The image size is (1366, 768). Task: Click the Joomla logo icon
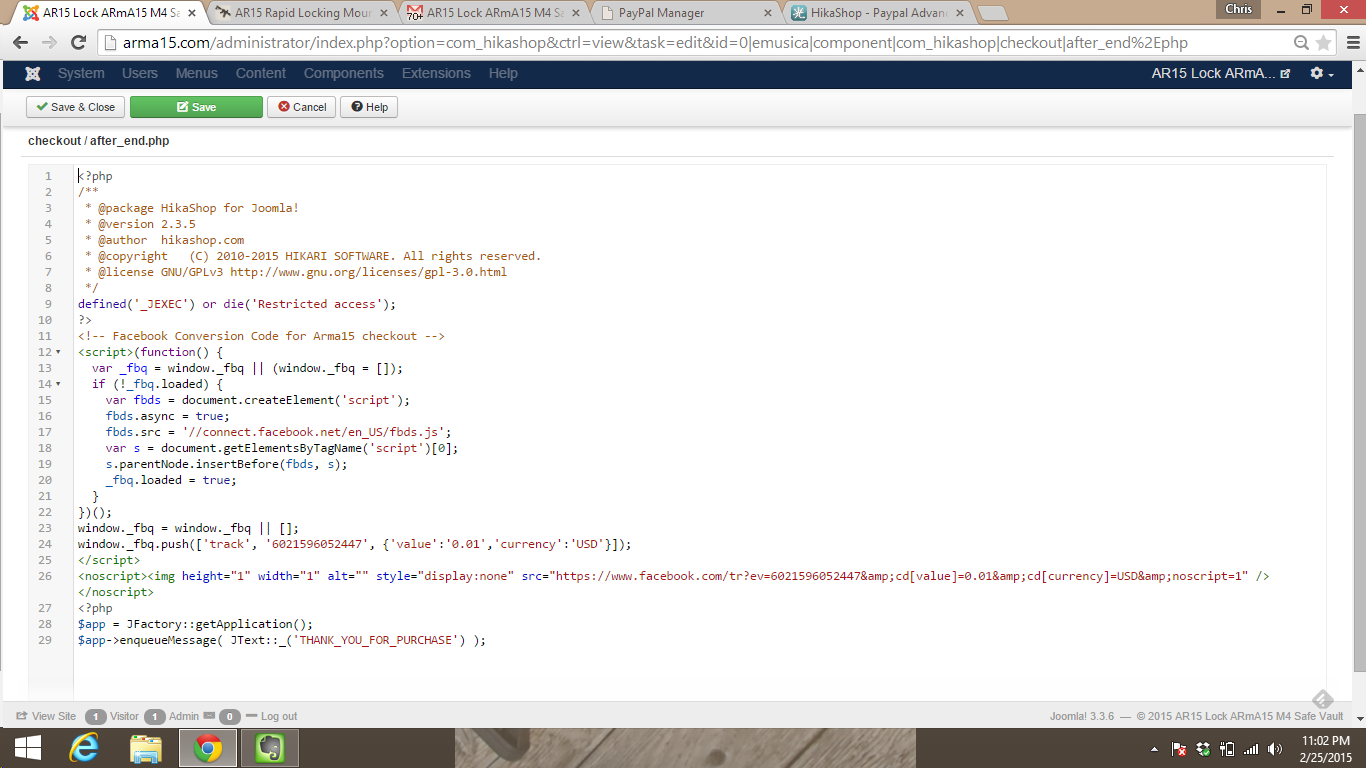(x=33, y=74)
